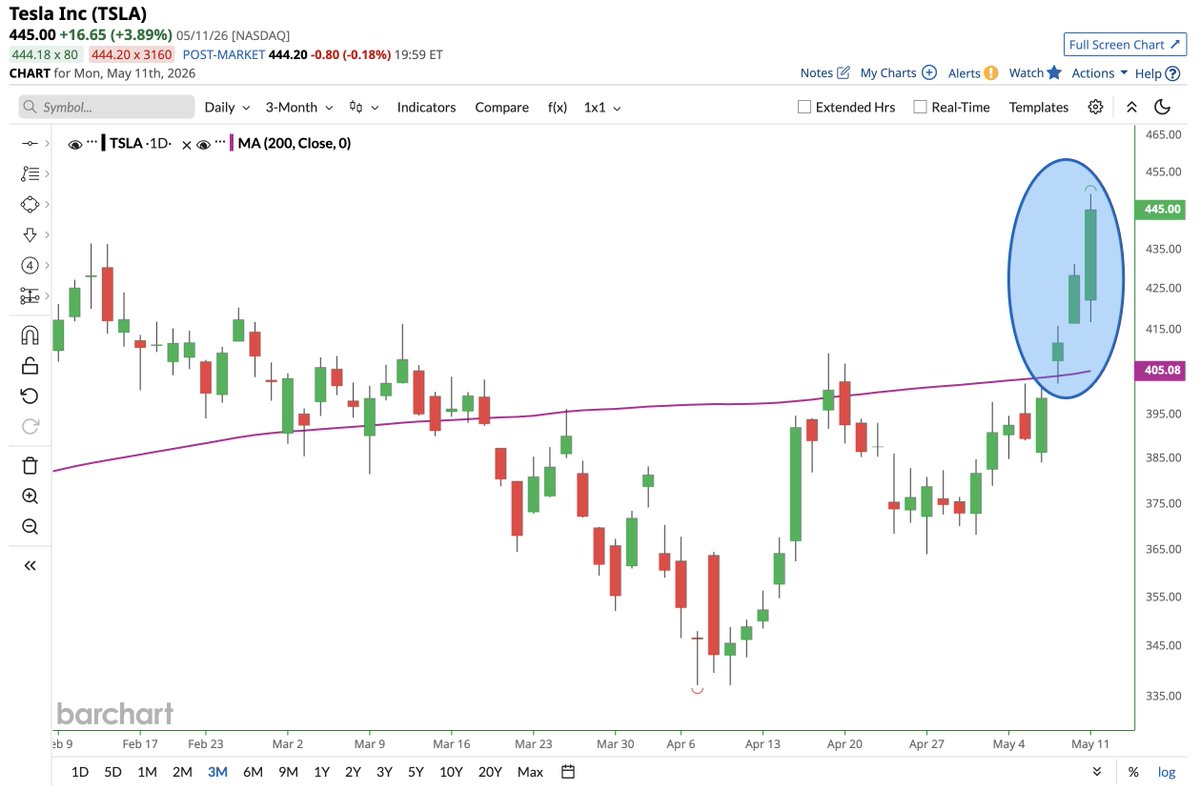Click the three dots next to MA legend
This screenshot has width=1200, height=791.
[x=222, y=143]
